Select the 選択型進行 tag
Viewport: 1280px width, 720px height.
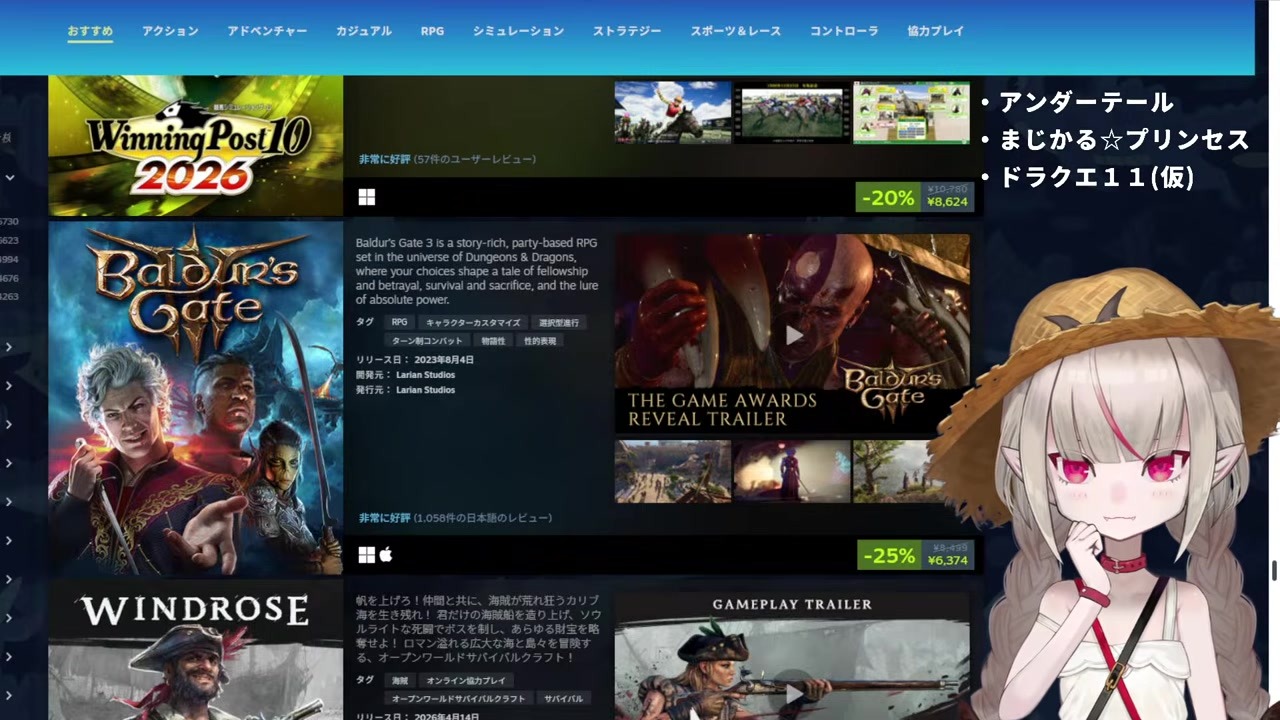559,323
